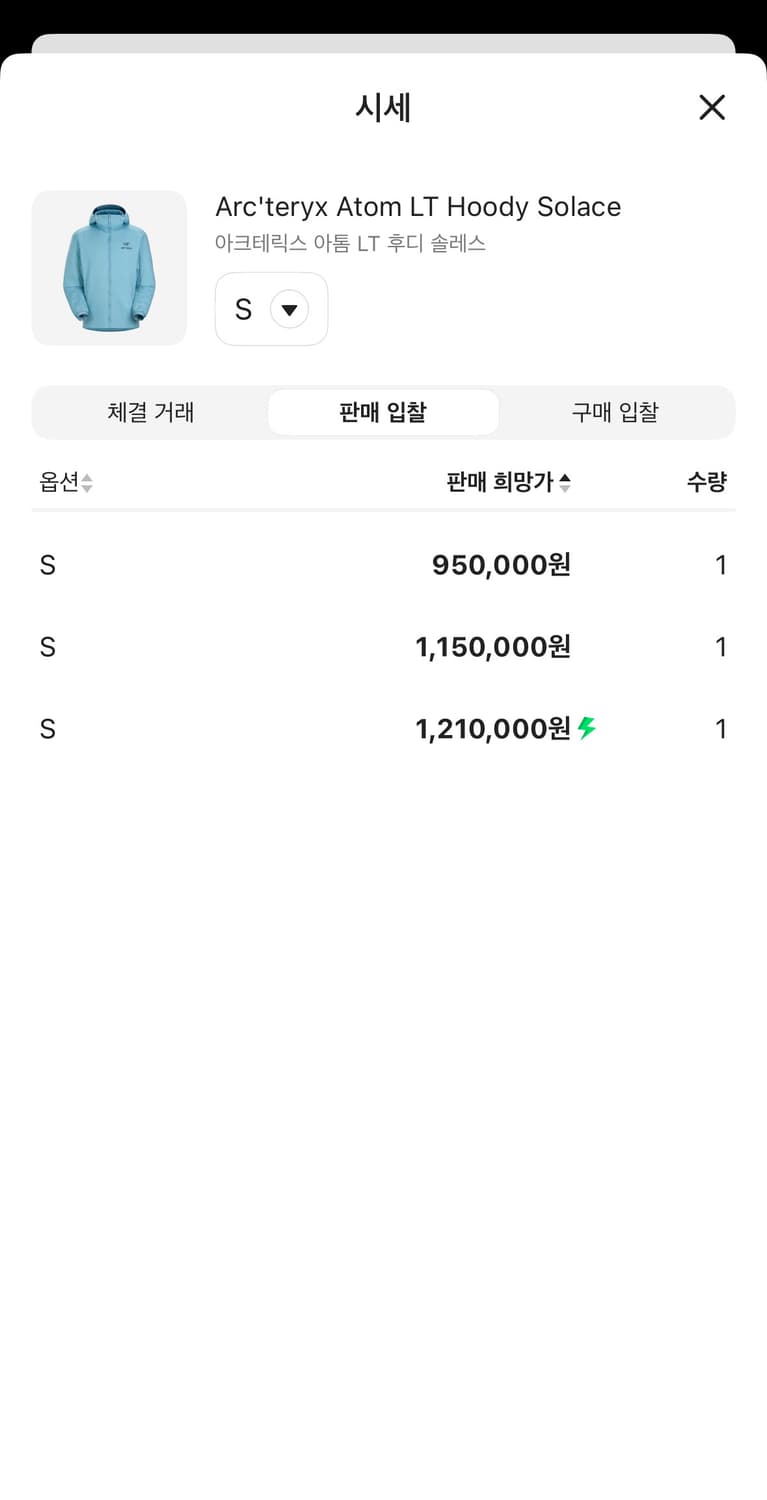This screenshot has width=767, height=1500.
Task: Switch to the 체결 거래 tab
Action: [151, 412]
